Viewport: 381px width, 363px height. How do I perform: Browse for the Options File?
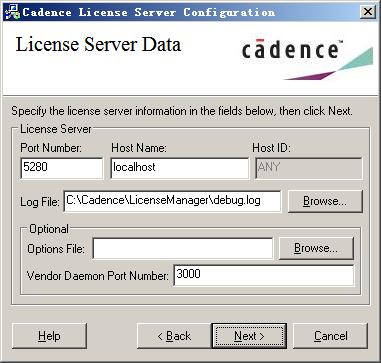coord(316,248)
